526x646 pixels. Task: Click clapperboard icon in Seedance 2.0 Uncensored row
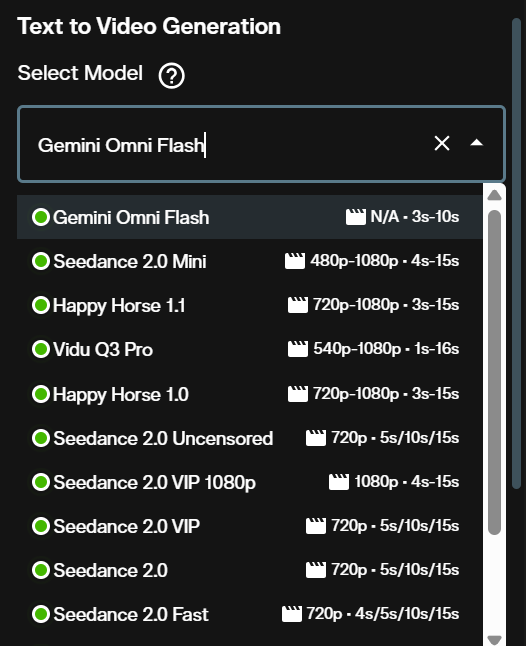(x=316, y=438)
